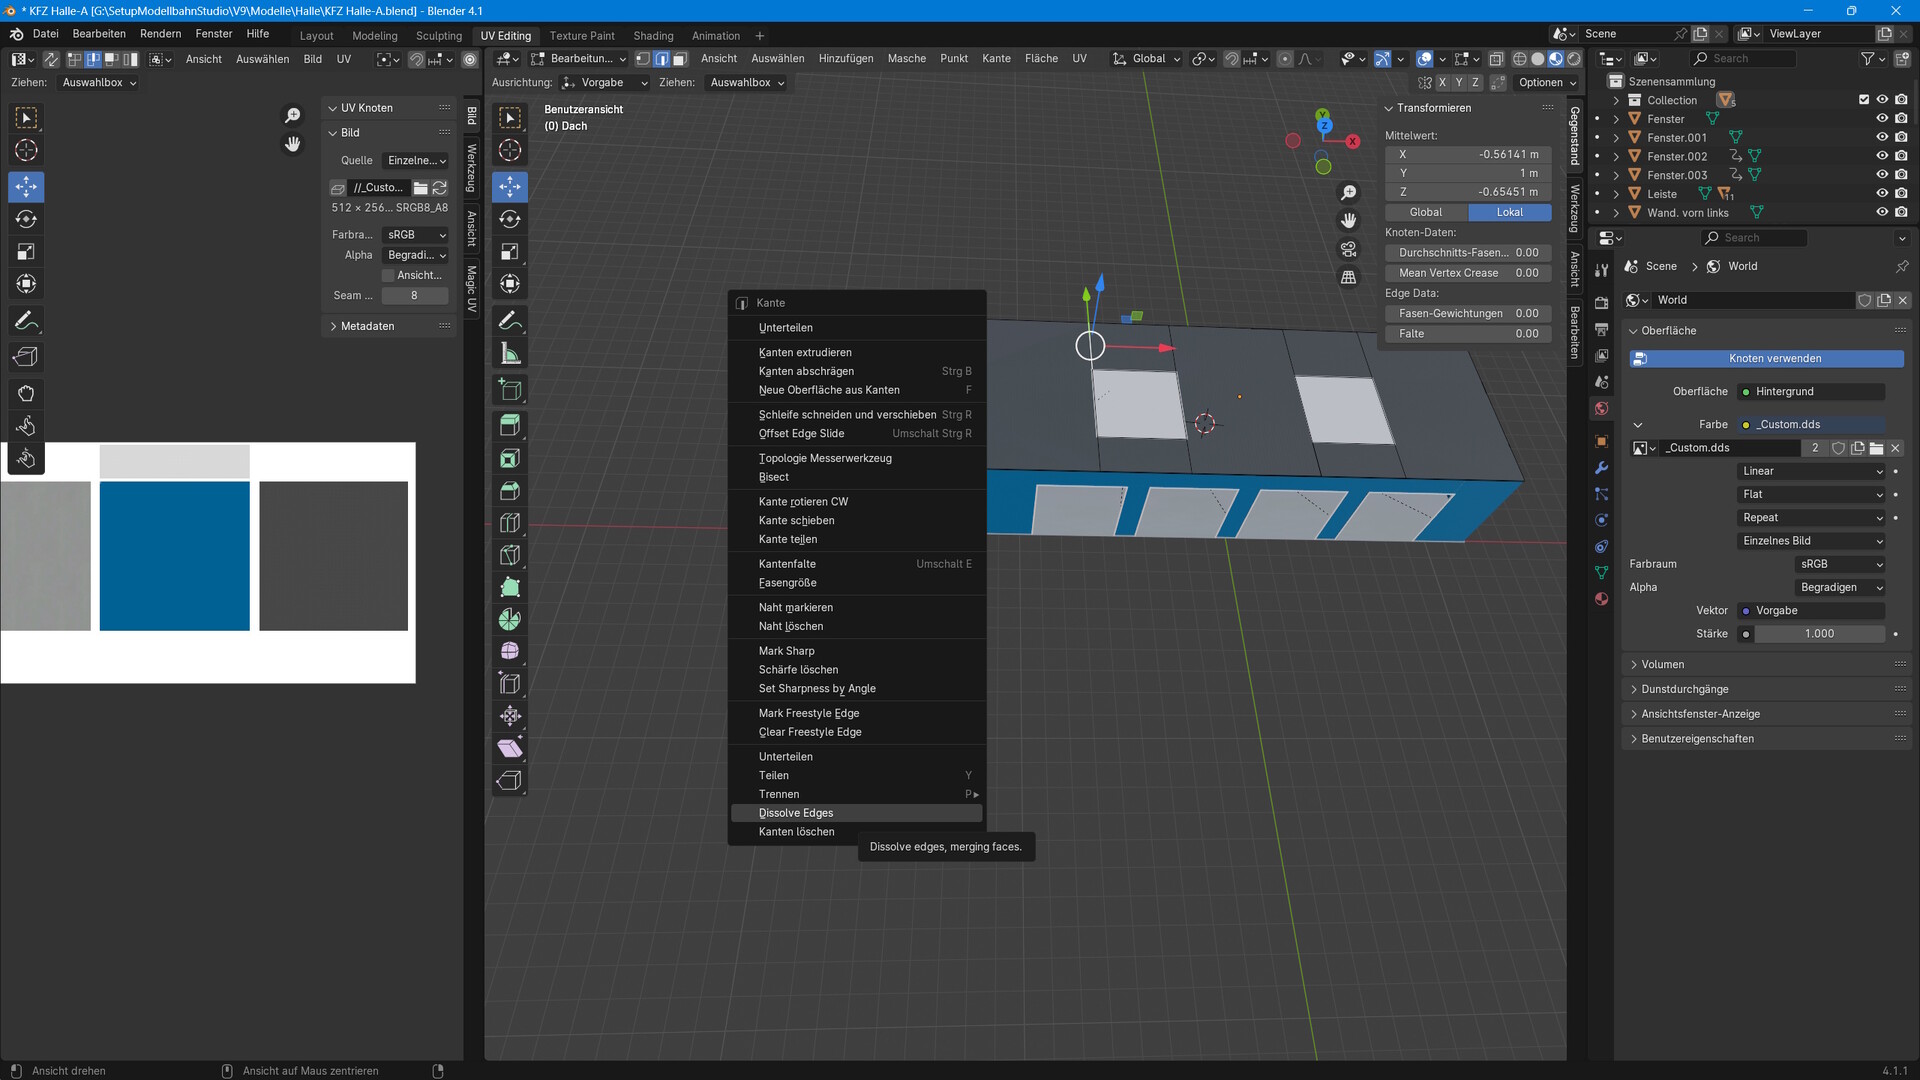Click Dissolve Edges in the Kante menu
1920x1080 pixels.
click(796, 813)
